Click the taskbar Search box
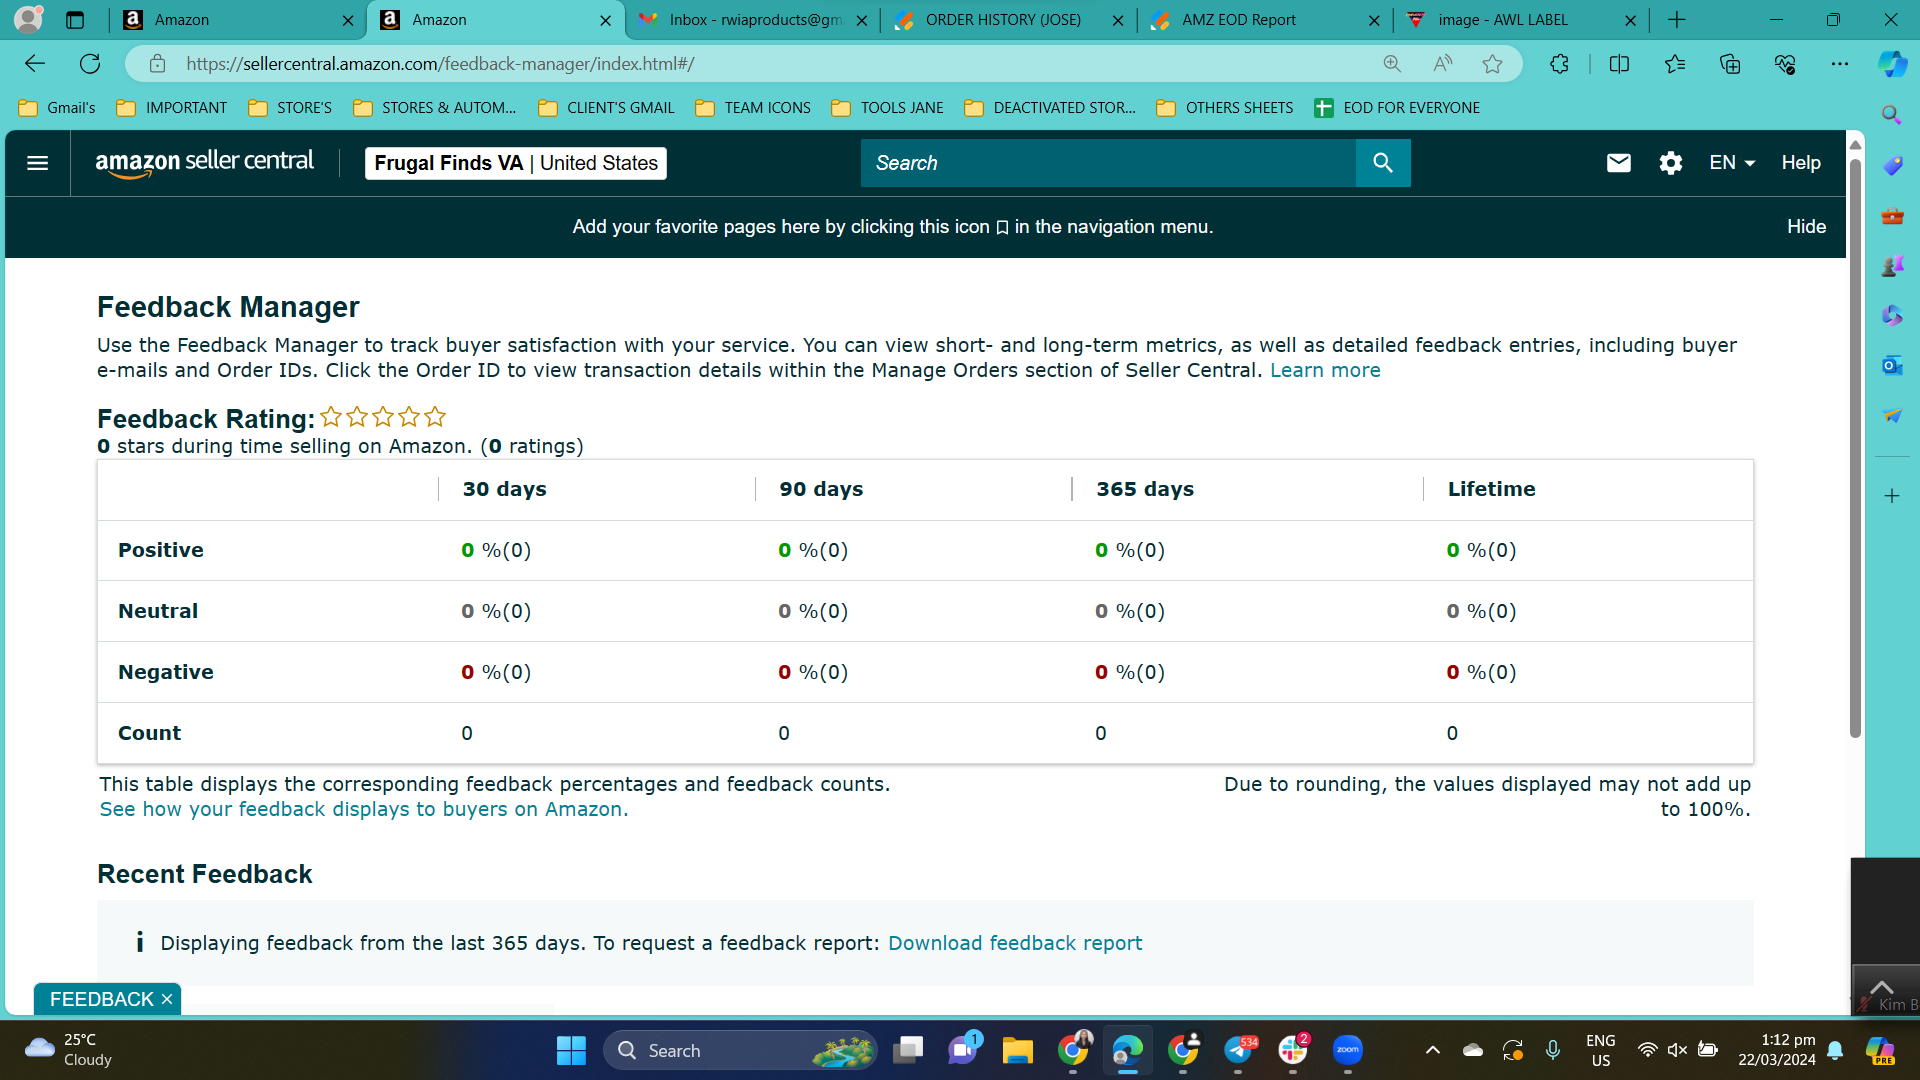Image resolution: width=1920 pixels, height=1080 pixels. click(x=740, y=1050)
